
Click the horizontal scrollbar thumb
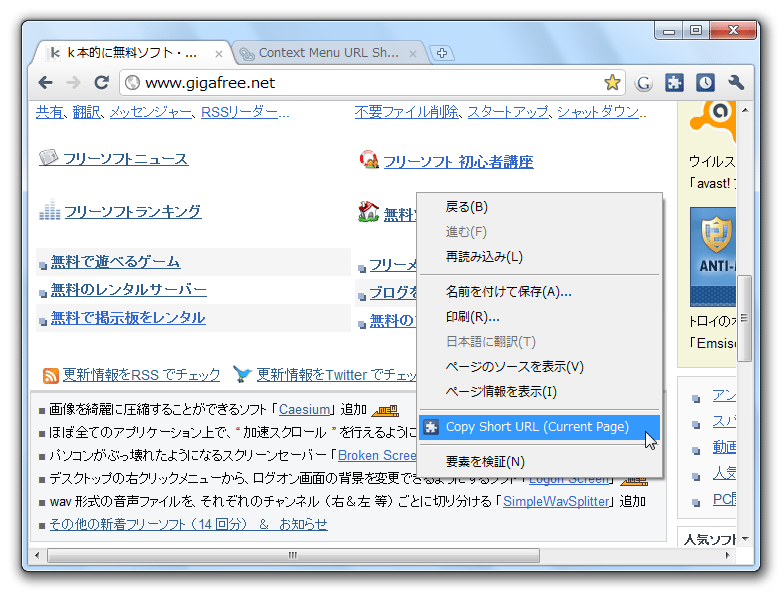(294, 555)
